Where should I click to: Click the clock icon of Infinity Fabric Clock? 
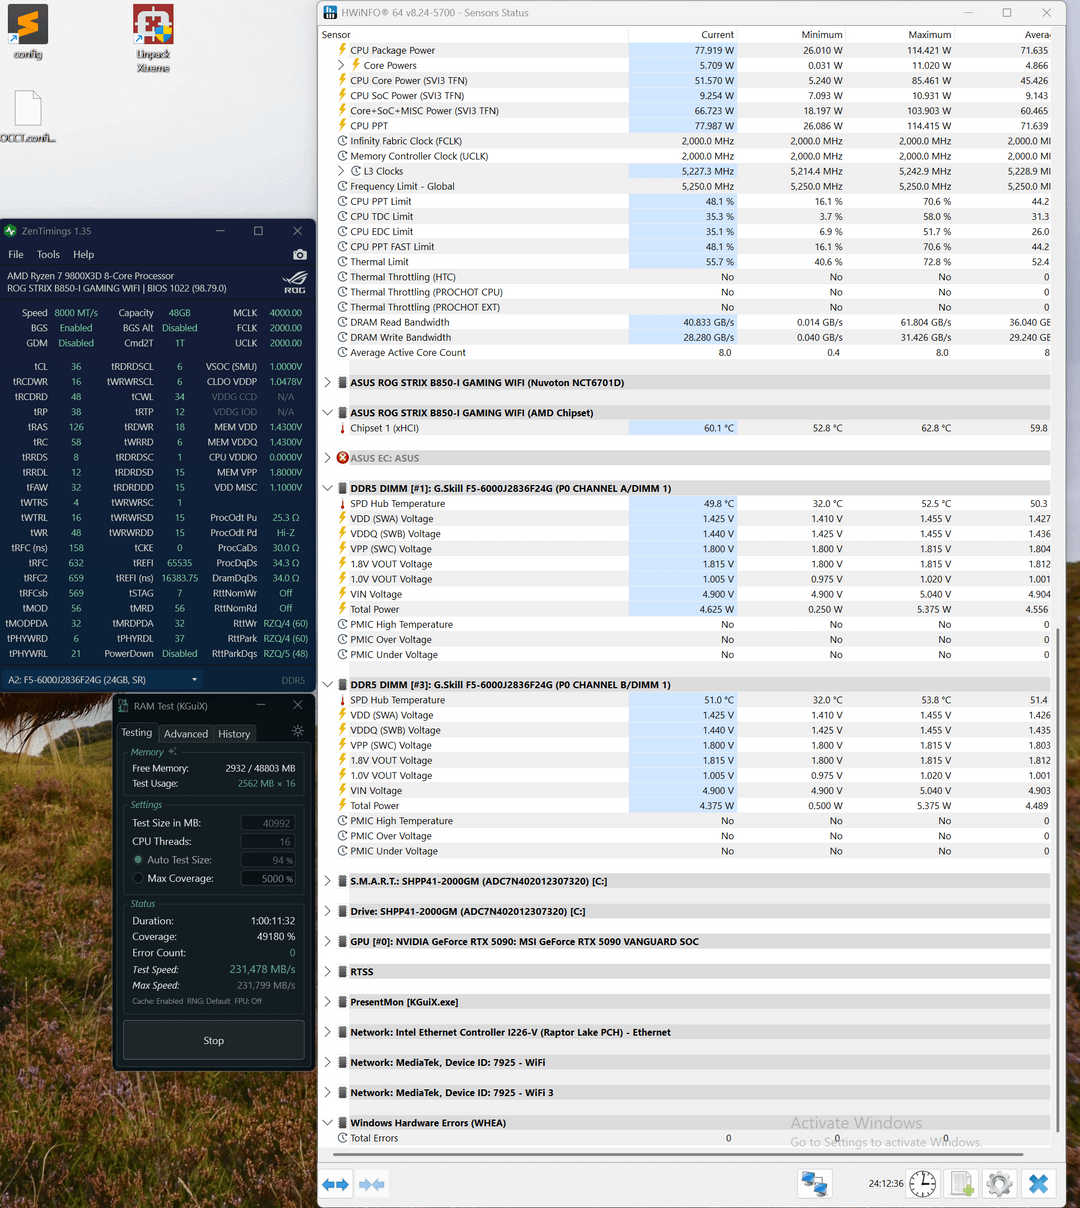[342, 141]
